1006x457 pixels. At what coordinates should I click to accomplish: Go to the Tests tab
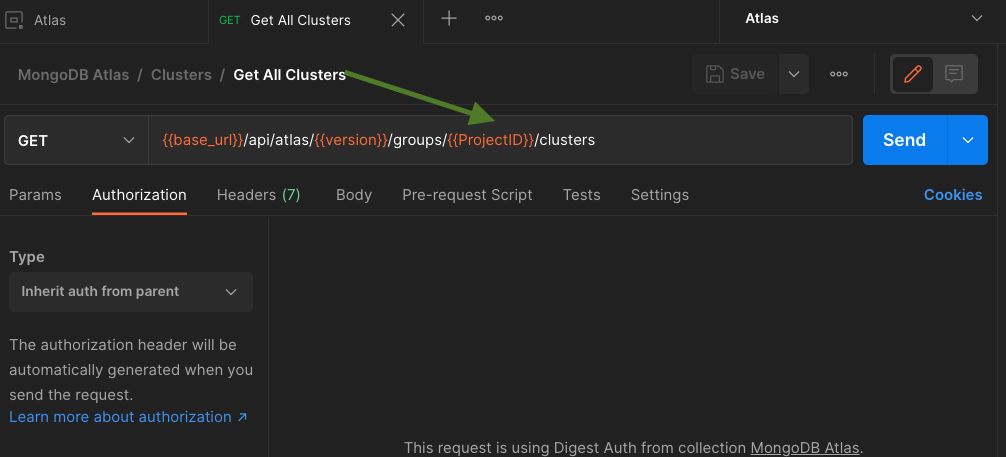coord(581,194)
